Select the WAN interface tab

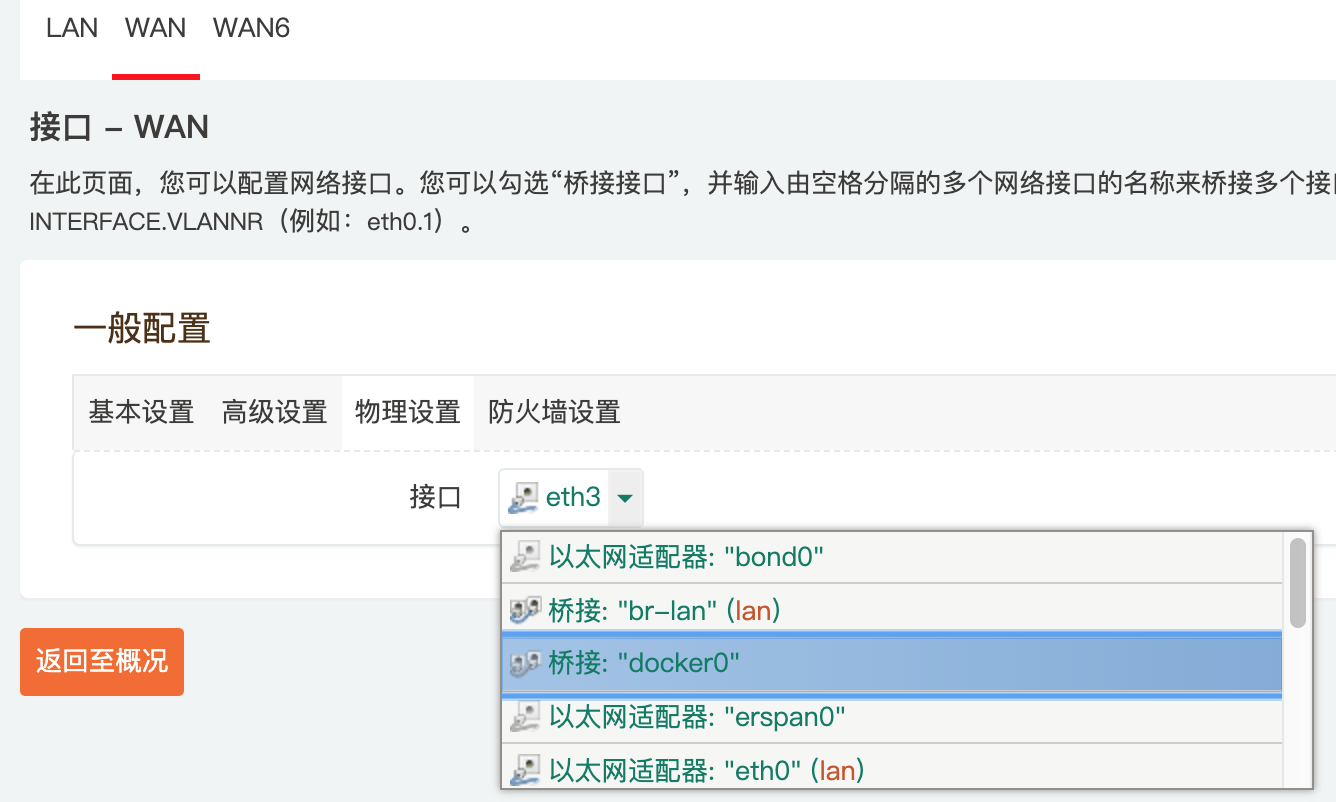coord(155,28)
